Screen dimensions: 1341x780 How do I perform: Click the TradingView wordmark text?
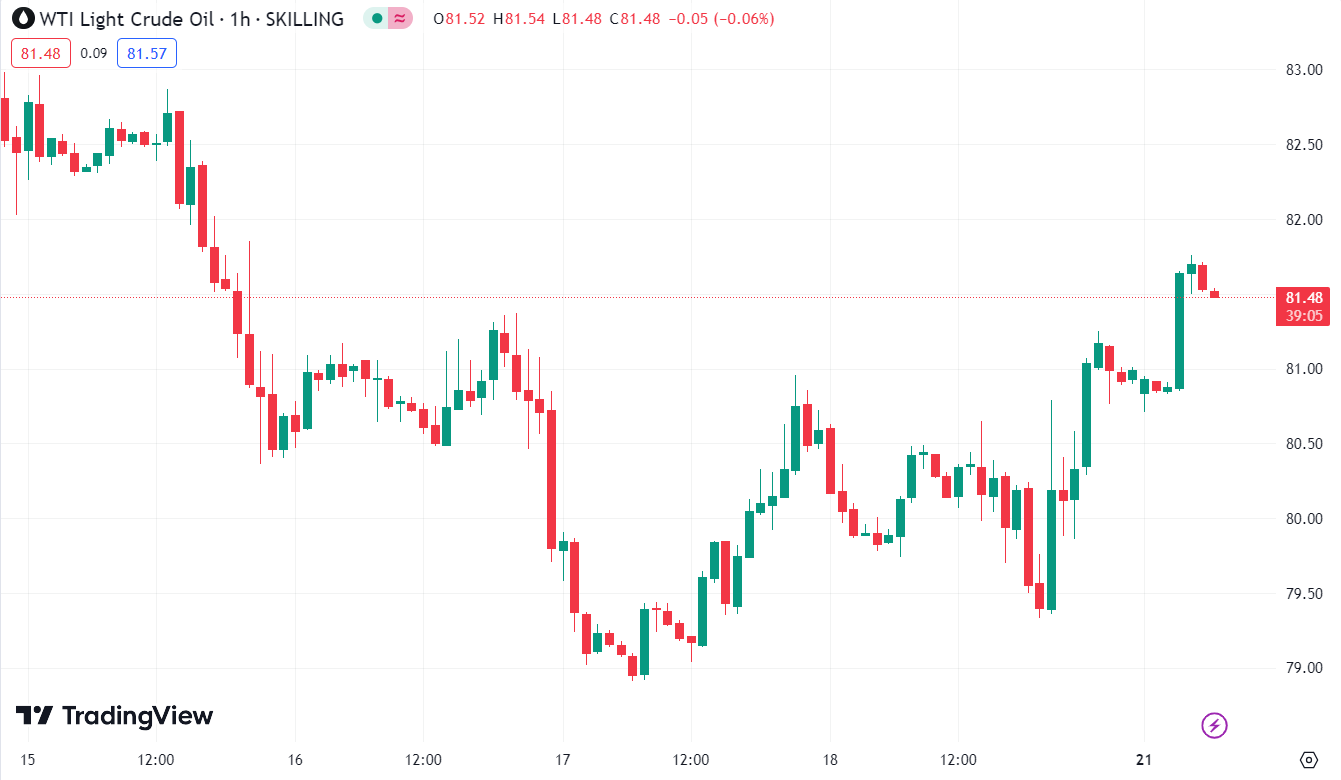tap(137, 716)
